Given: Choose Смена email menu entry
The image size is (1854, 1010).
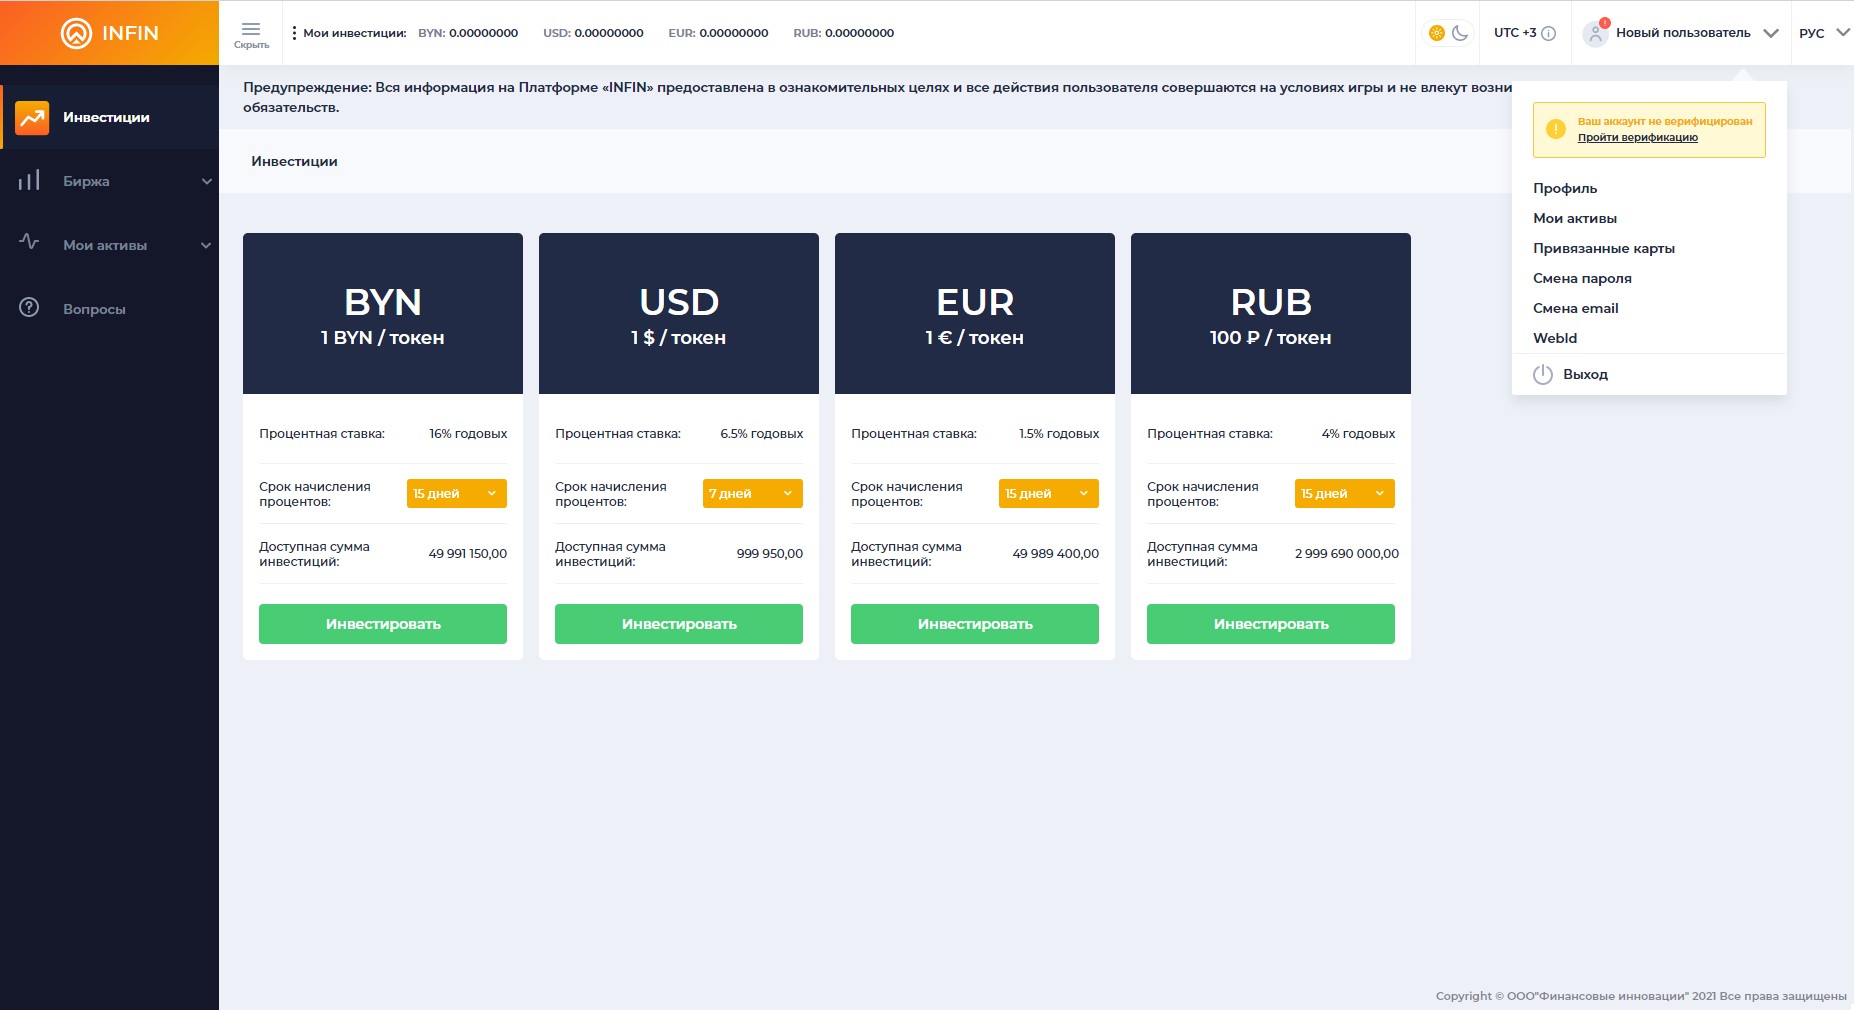Looking at the screenshot, I should click(1575, 308).
